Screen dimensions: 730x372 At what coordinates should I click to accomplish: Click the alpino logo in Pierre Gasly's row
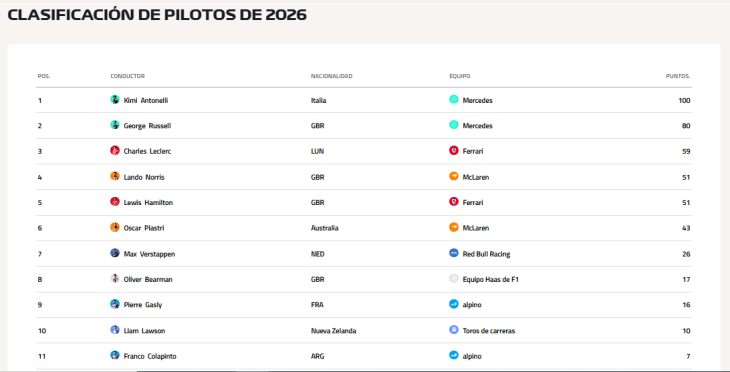pos(453,304)
